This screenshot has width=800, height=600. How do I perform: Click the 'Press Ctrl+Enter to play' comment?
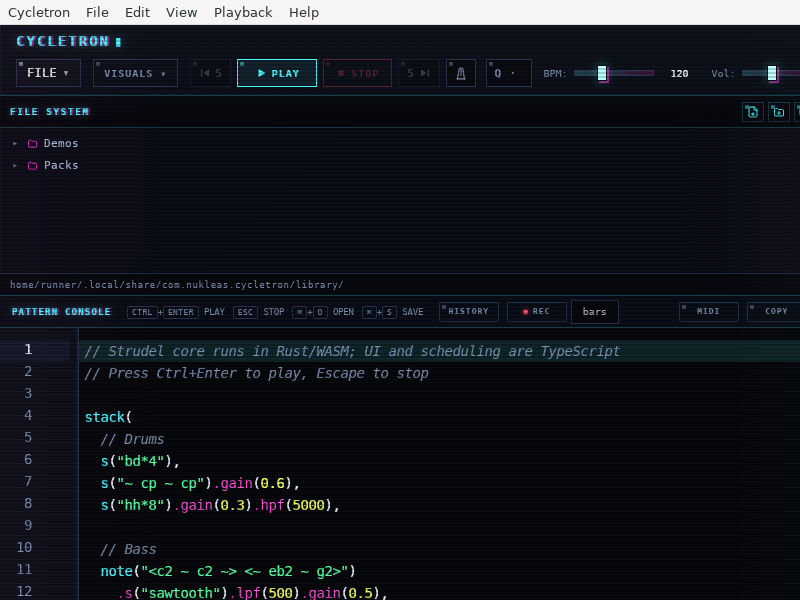pos(257,373)
